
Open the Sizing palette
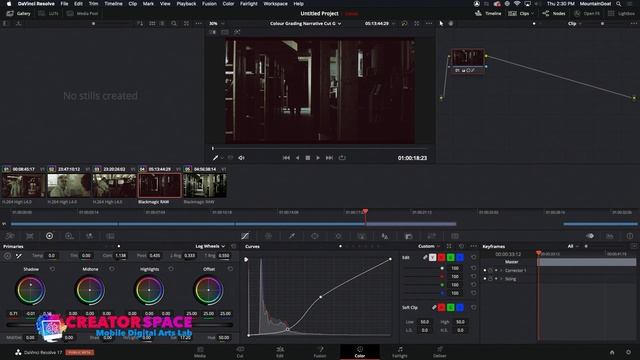pos(431,236)
